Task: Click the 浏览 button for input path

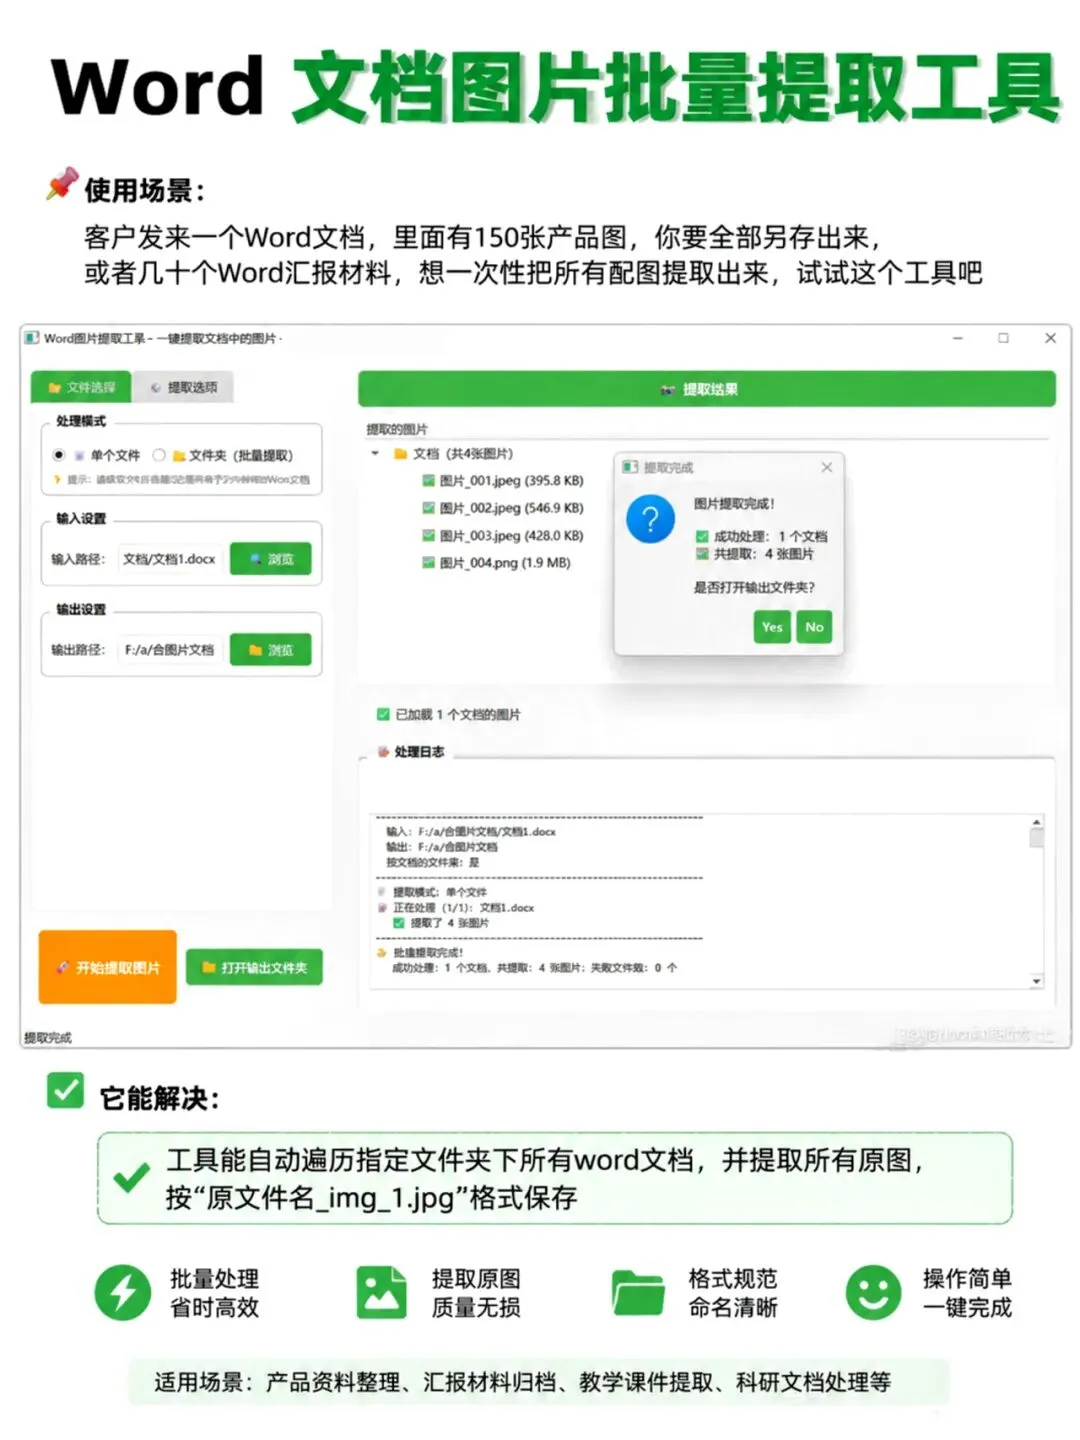Action: [271, 559]
